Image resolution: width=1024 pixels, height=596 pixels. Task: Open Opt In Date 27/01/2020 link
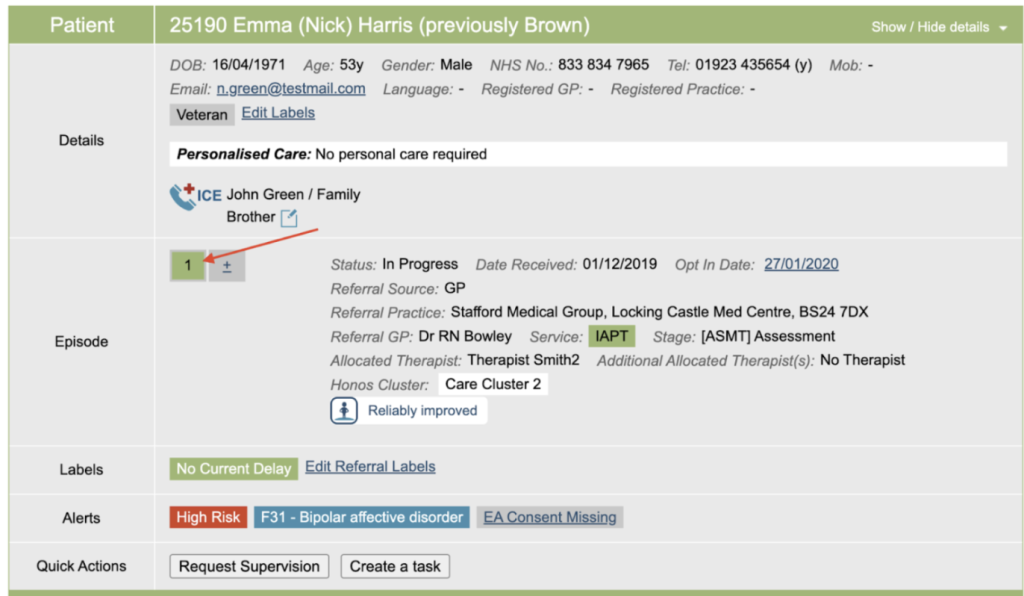pos(801,264)
